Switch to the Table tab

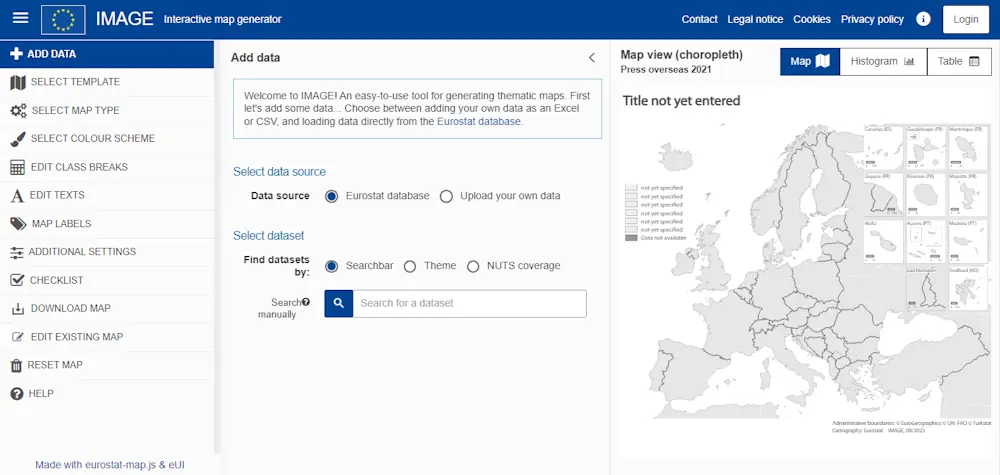pos(959,61)
